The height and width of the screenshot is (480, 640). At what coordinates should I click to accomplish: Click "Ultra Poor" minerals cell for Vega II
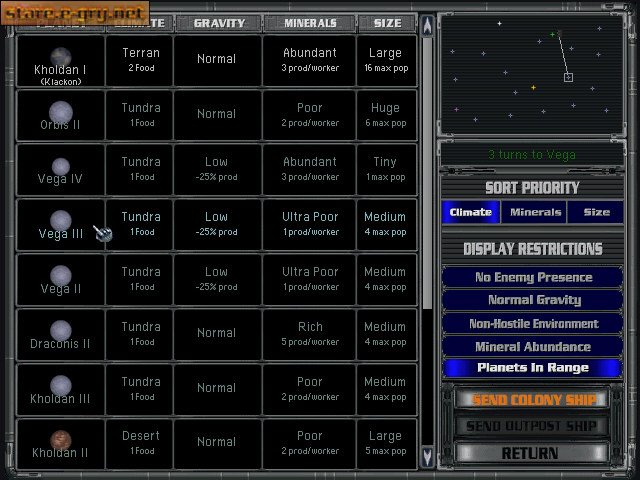point(309,280)
